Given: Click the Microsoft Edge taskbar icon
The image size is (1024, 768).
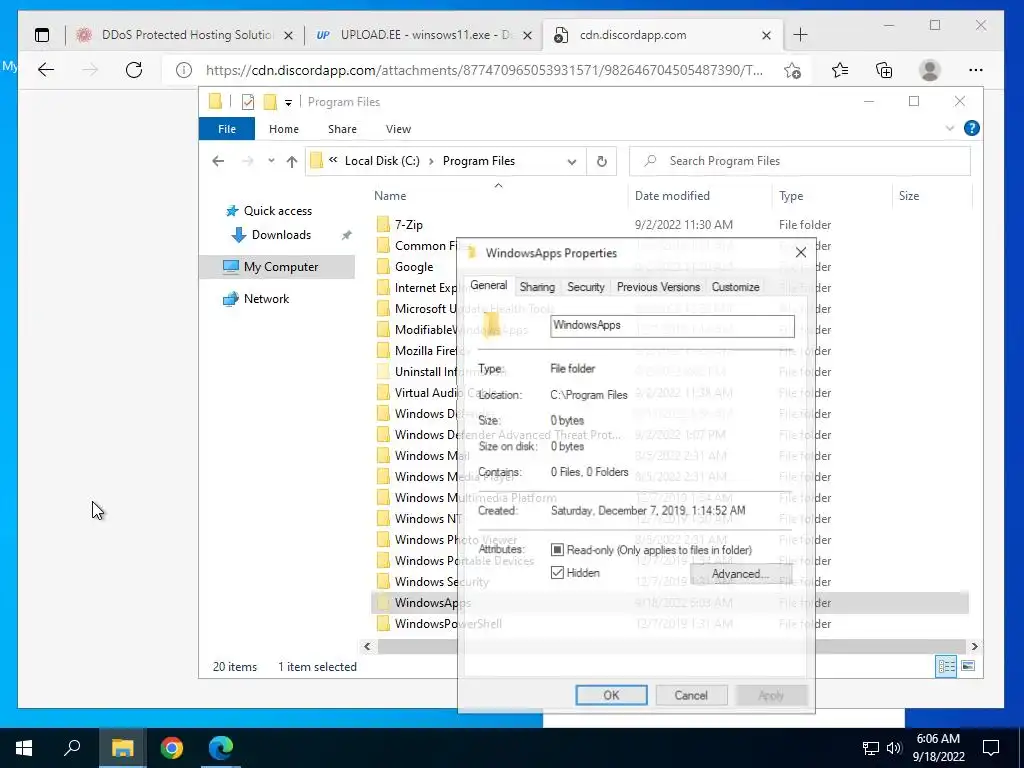Looking at the screenshot, I should tap(221, 748).
